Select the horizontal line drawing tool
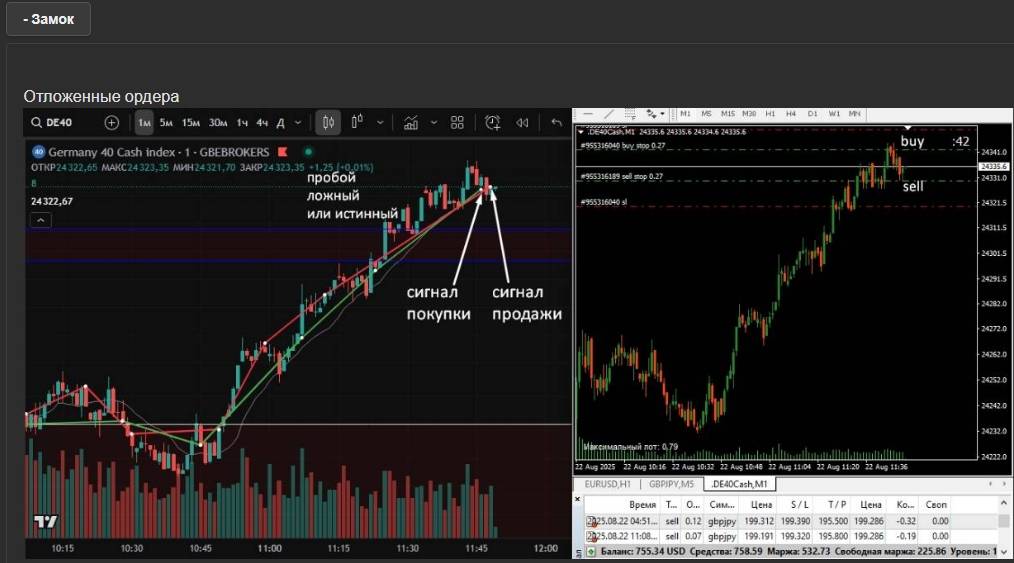Image resolution: width=1014 pixels, height=563 pixels. coord(588,114)
